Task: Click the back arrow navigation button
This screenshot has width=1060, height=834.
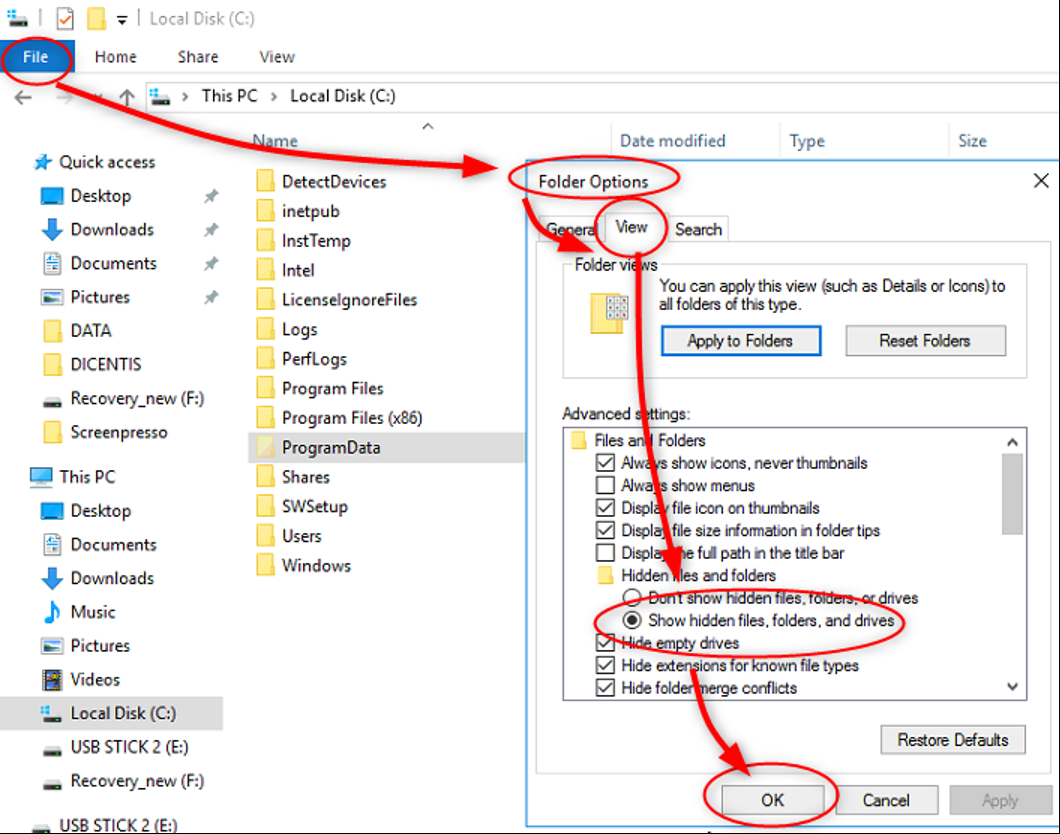Action: point(23,98)
